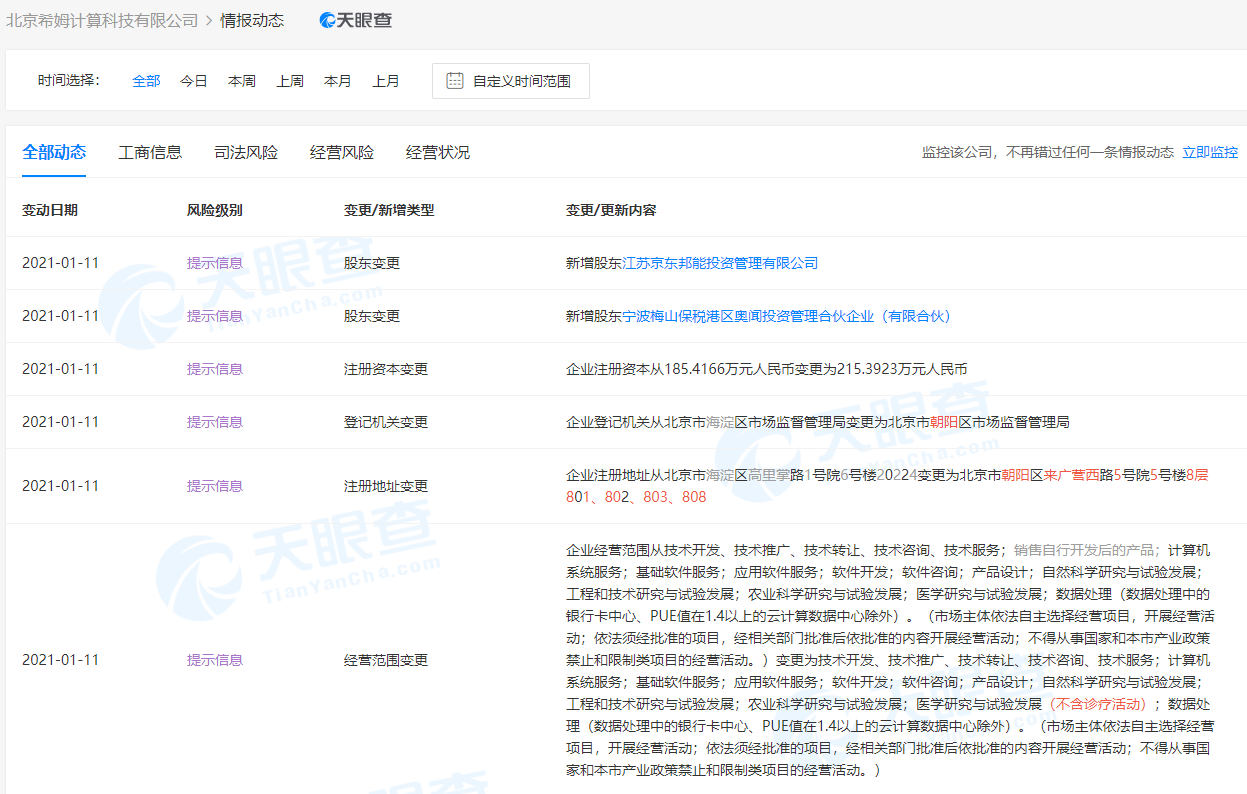Click 提示信息 risk level in first row

(215, 263)
